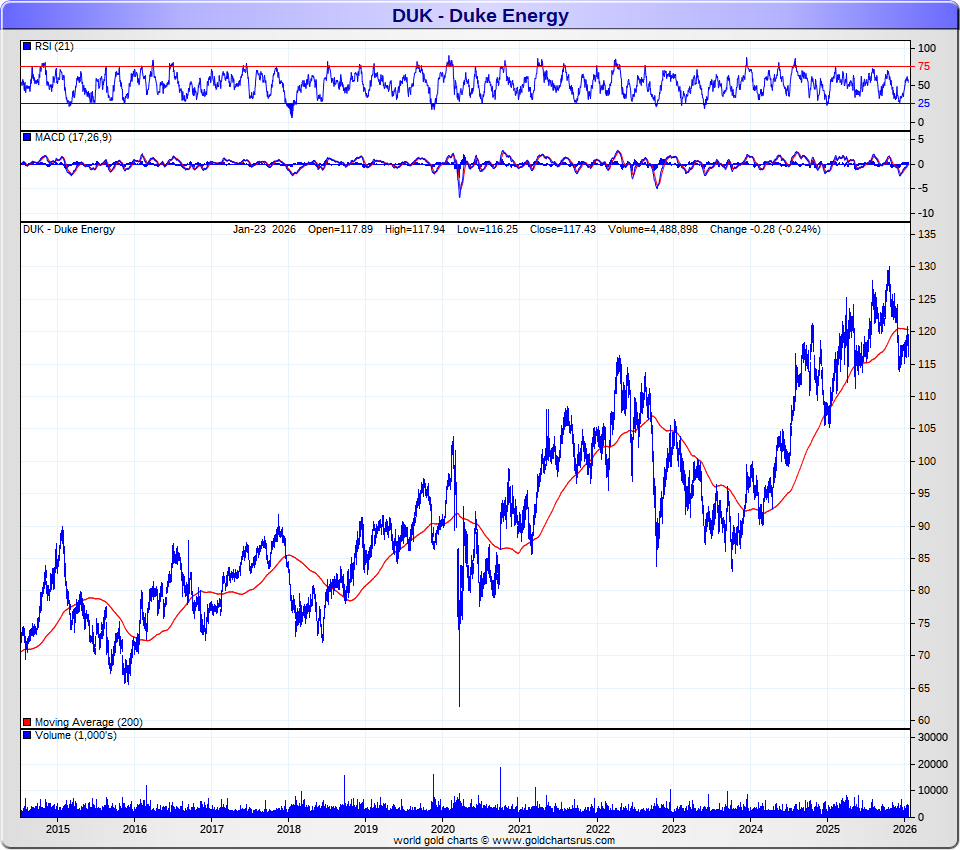This screenshot has width=960, height=850.
Task: Select the 'MACD (17,26,9)' label
Action: 73,137
